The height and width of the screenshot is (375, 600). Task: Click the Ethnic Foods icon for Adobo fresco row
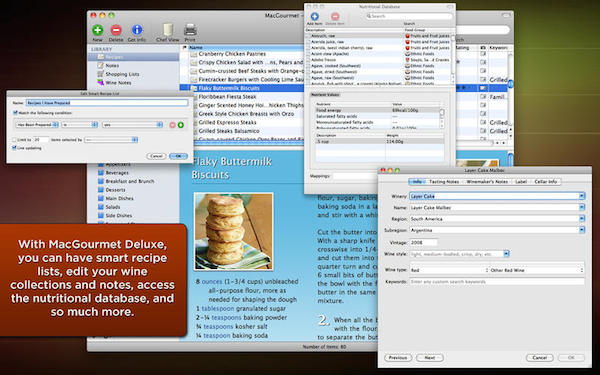408,60
